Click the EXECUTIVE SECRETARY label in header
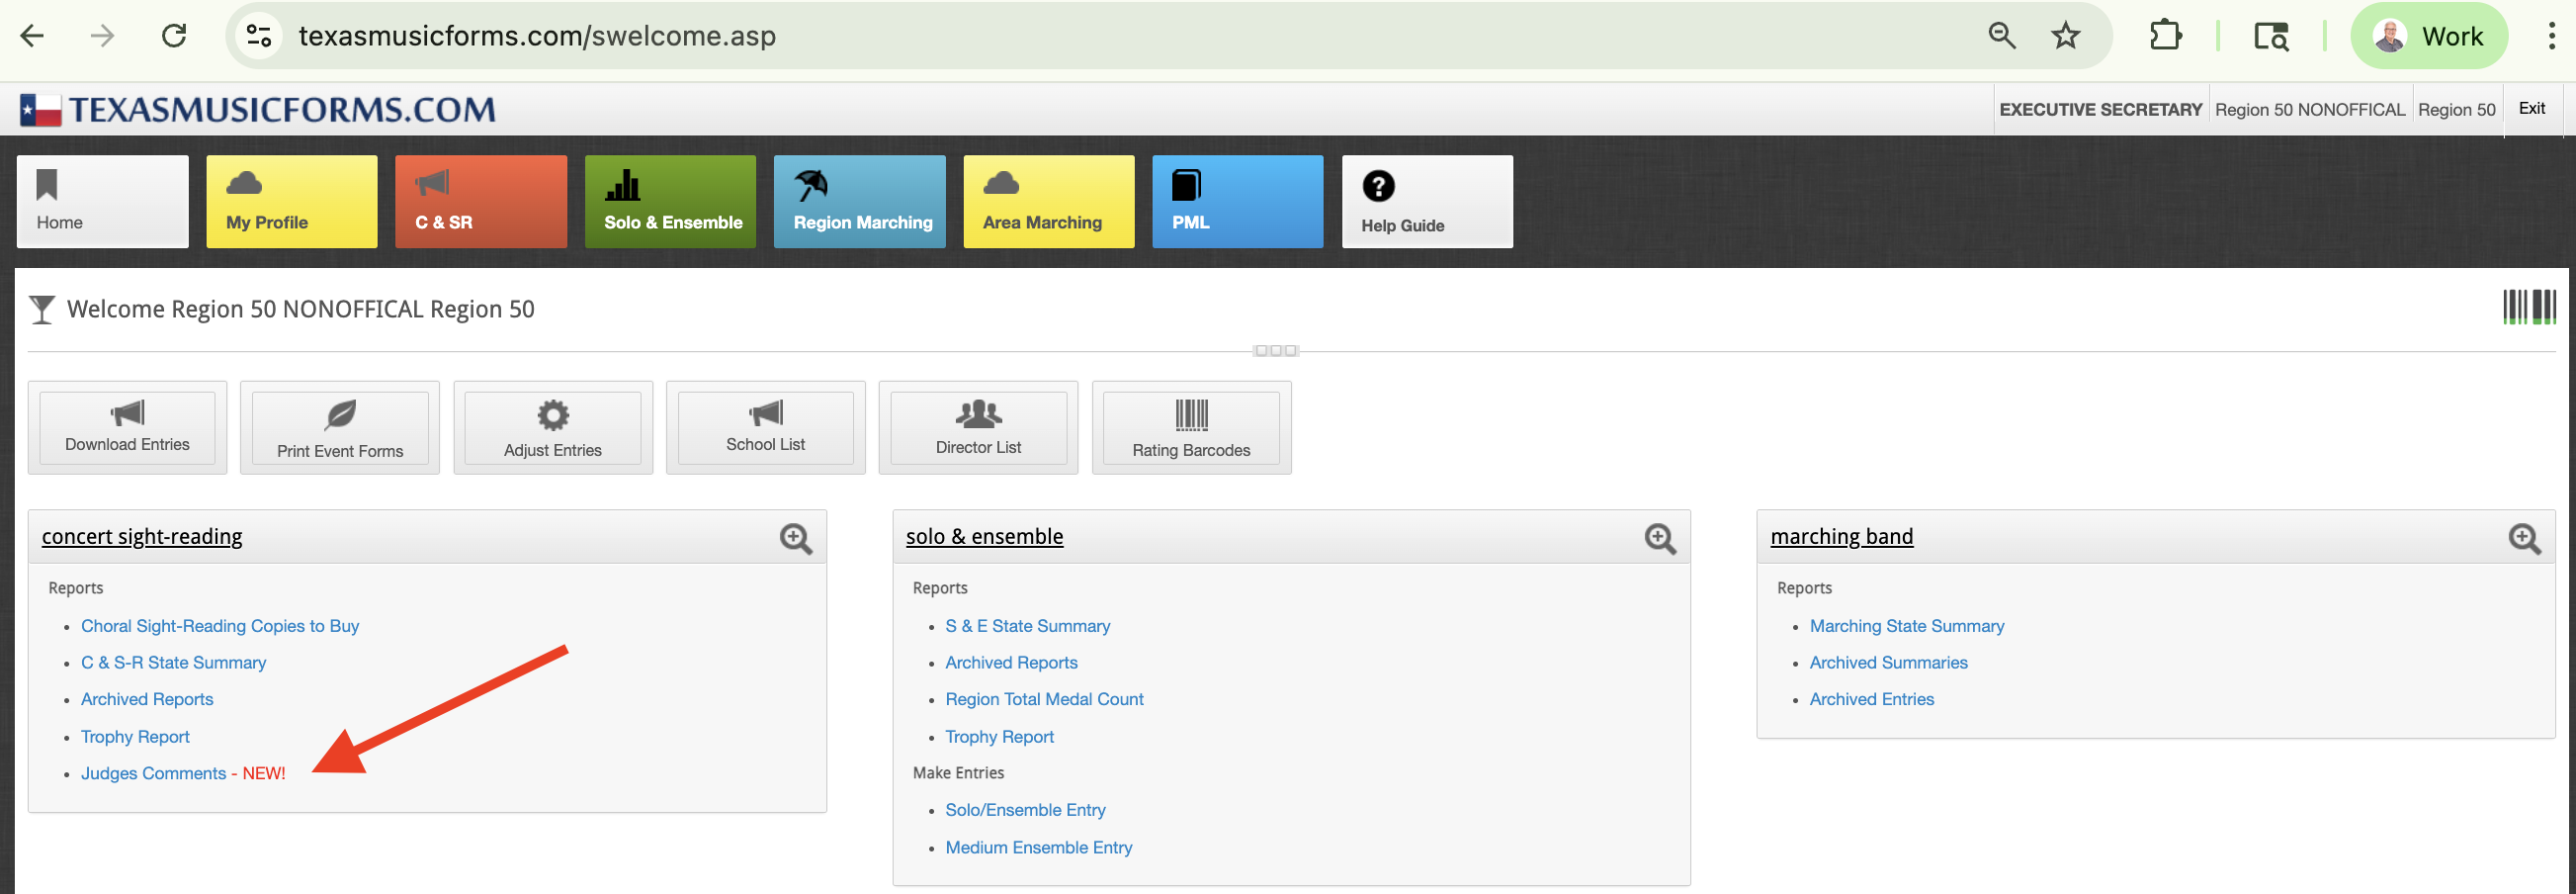 point(2101,110)
